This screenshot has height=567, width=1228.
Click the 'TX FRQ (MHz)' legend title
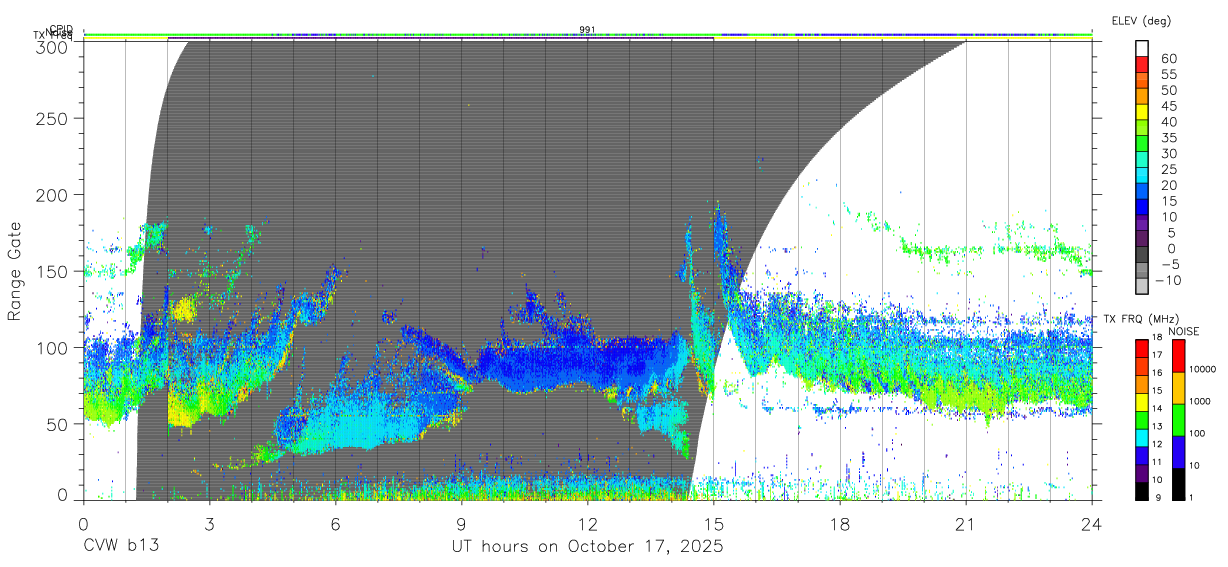pyautogui.click(x=1141, y=319)
